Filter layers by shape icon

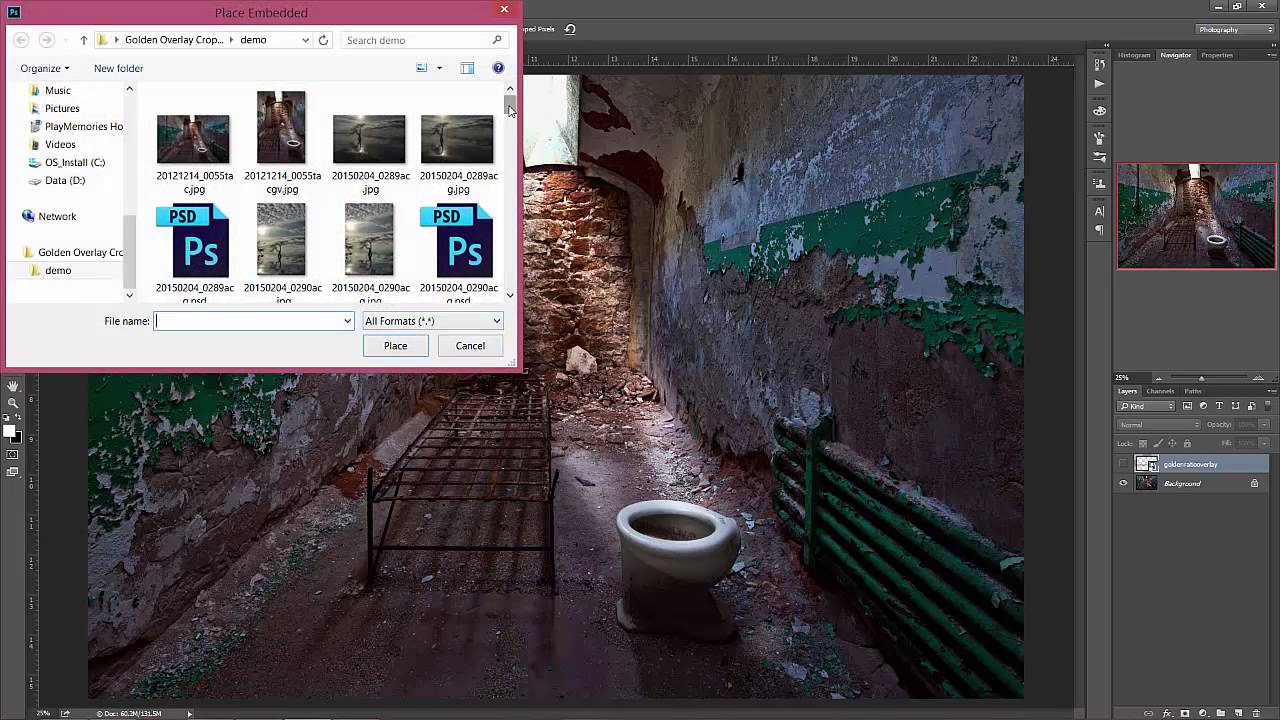click(x=1235, y=406)
